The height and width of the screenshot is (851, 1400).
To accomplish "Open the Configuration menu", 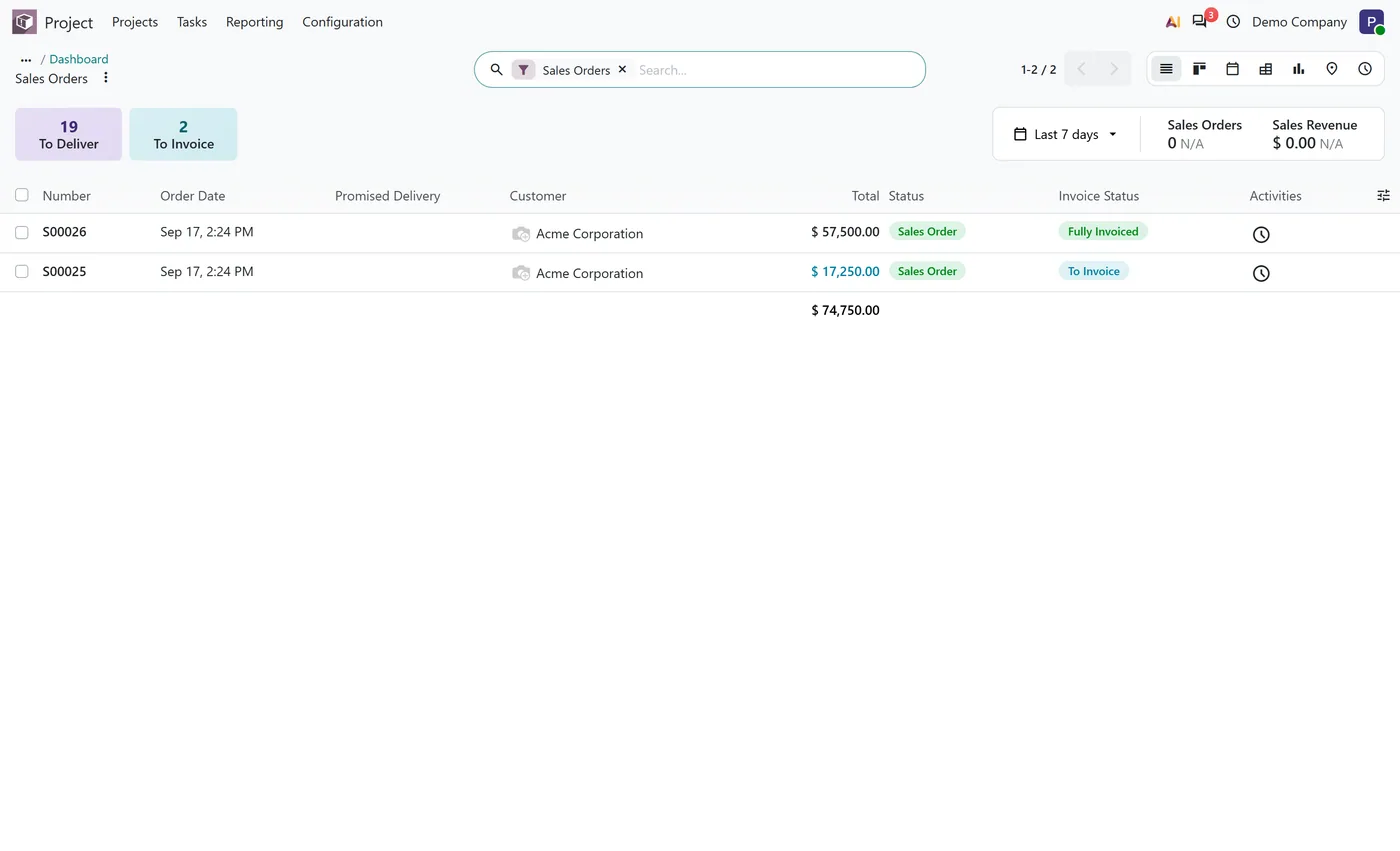I will (x=342, y=22).
